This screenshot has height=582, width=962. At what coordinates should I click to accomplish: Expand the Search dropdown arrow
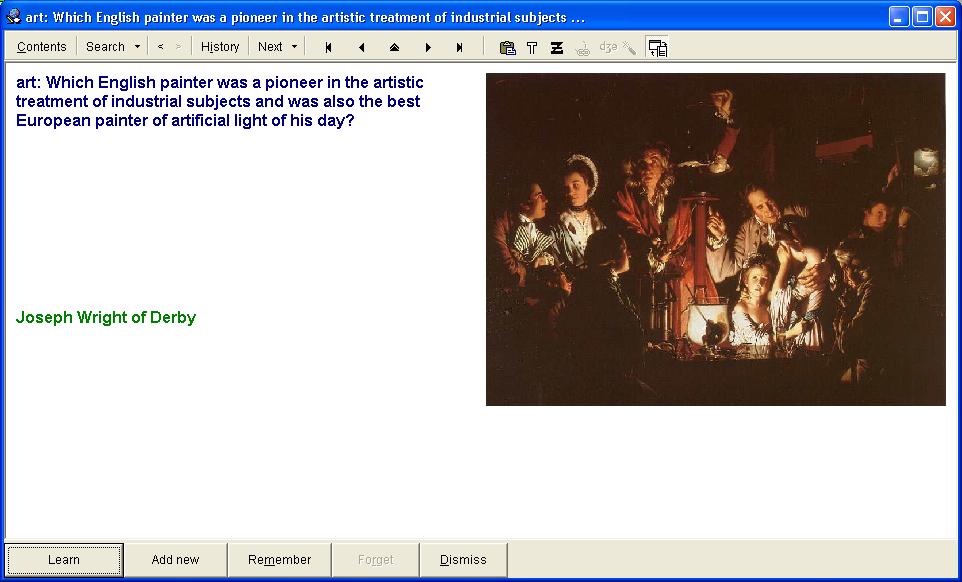[x=137, y=47]
